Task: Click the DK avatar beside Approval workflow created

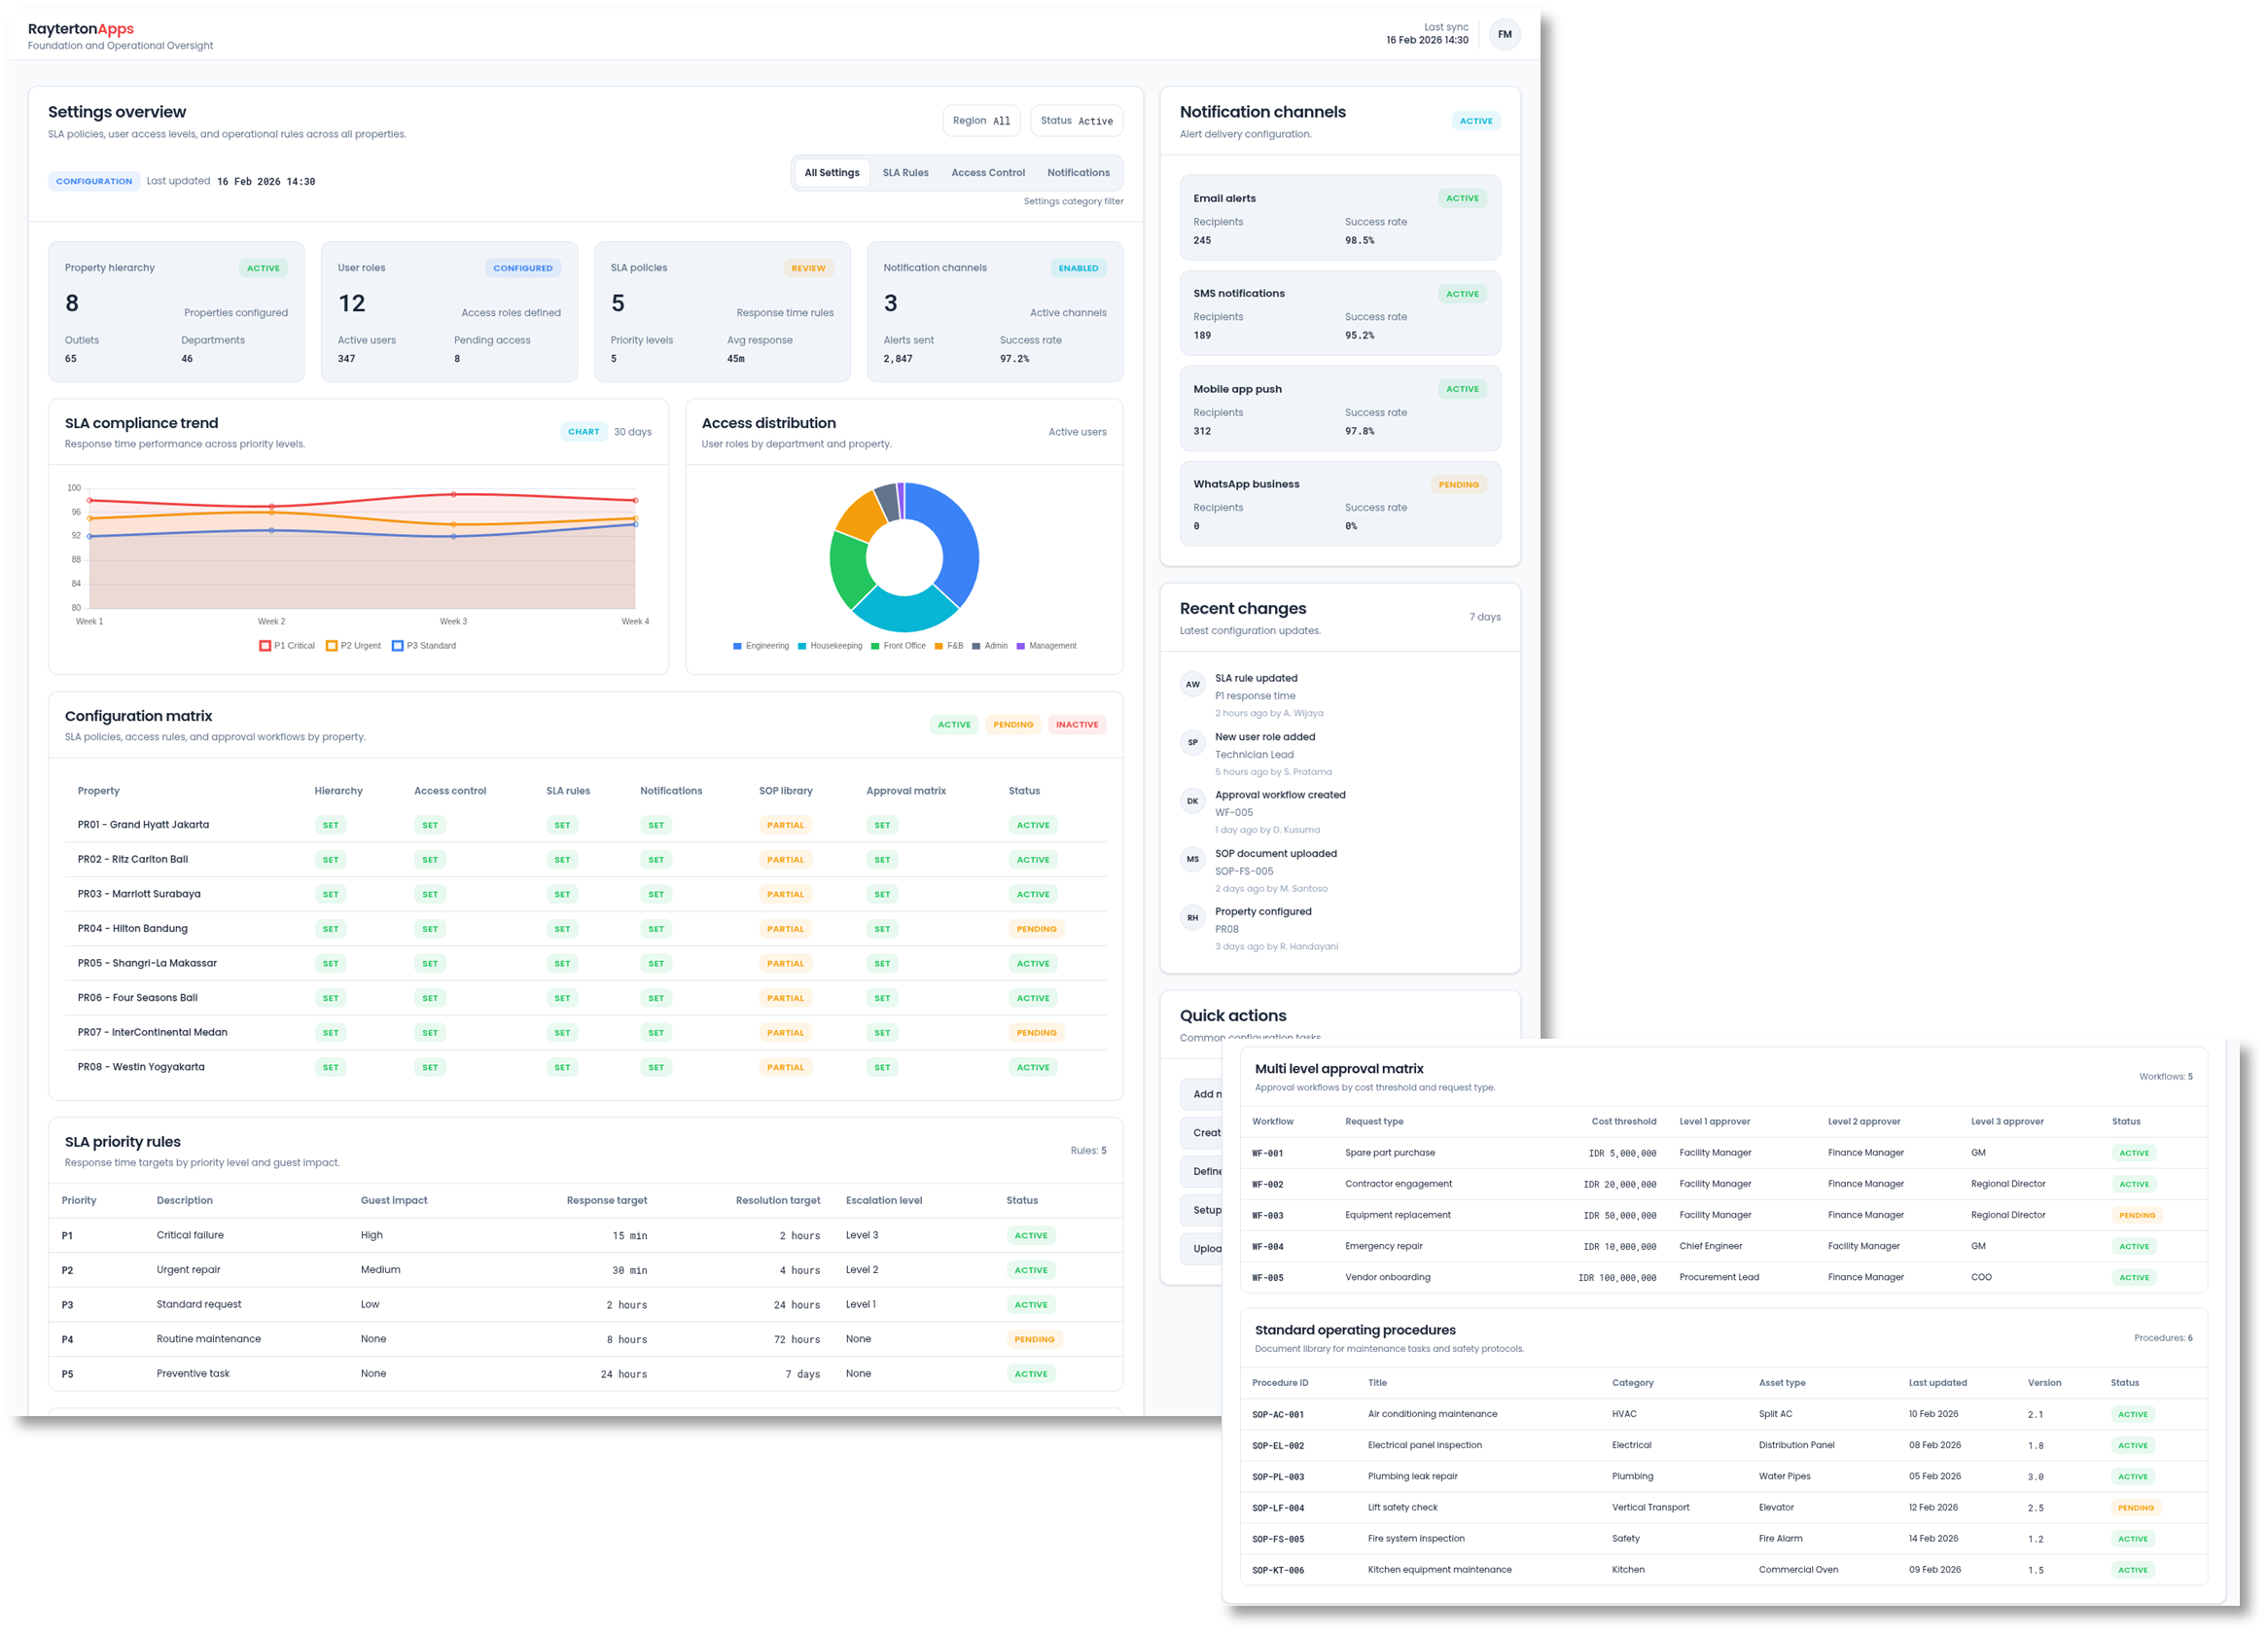Action: point(1192,801)
